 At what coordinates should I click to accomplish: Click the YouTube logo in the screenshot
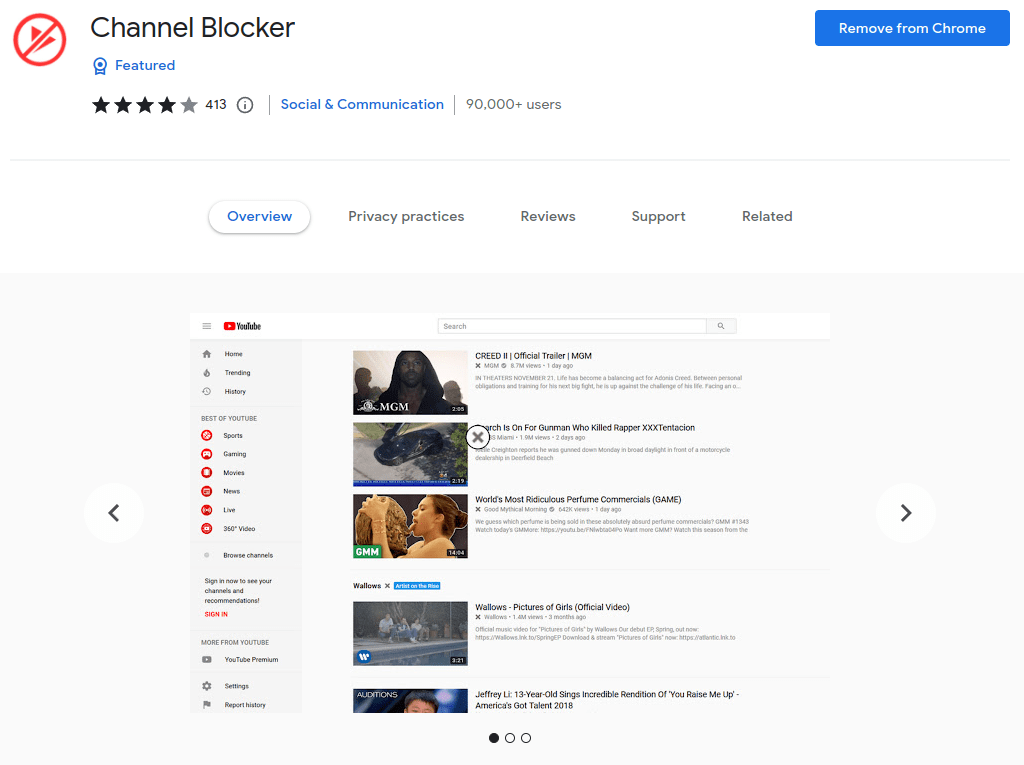[242, 326]
